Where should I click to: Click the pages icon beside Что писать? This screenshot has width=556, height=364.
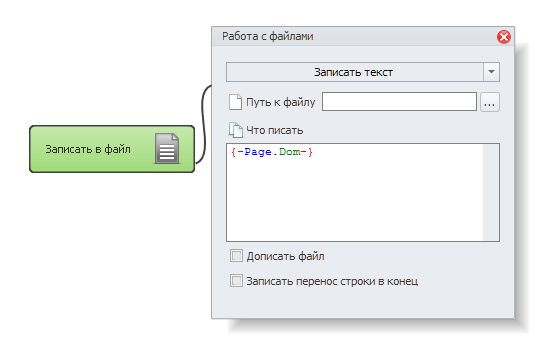[x=236, y=130]
